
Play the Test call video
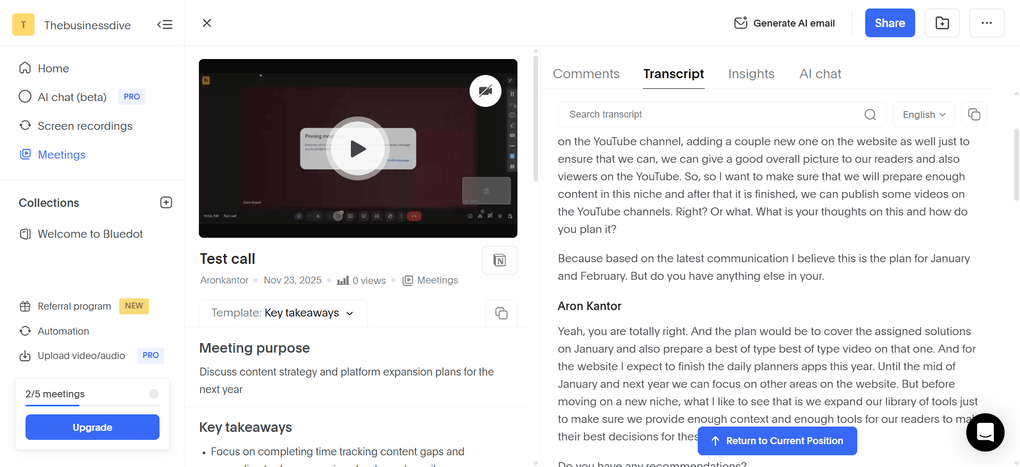coord(358,148)
